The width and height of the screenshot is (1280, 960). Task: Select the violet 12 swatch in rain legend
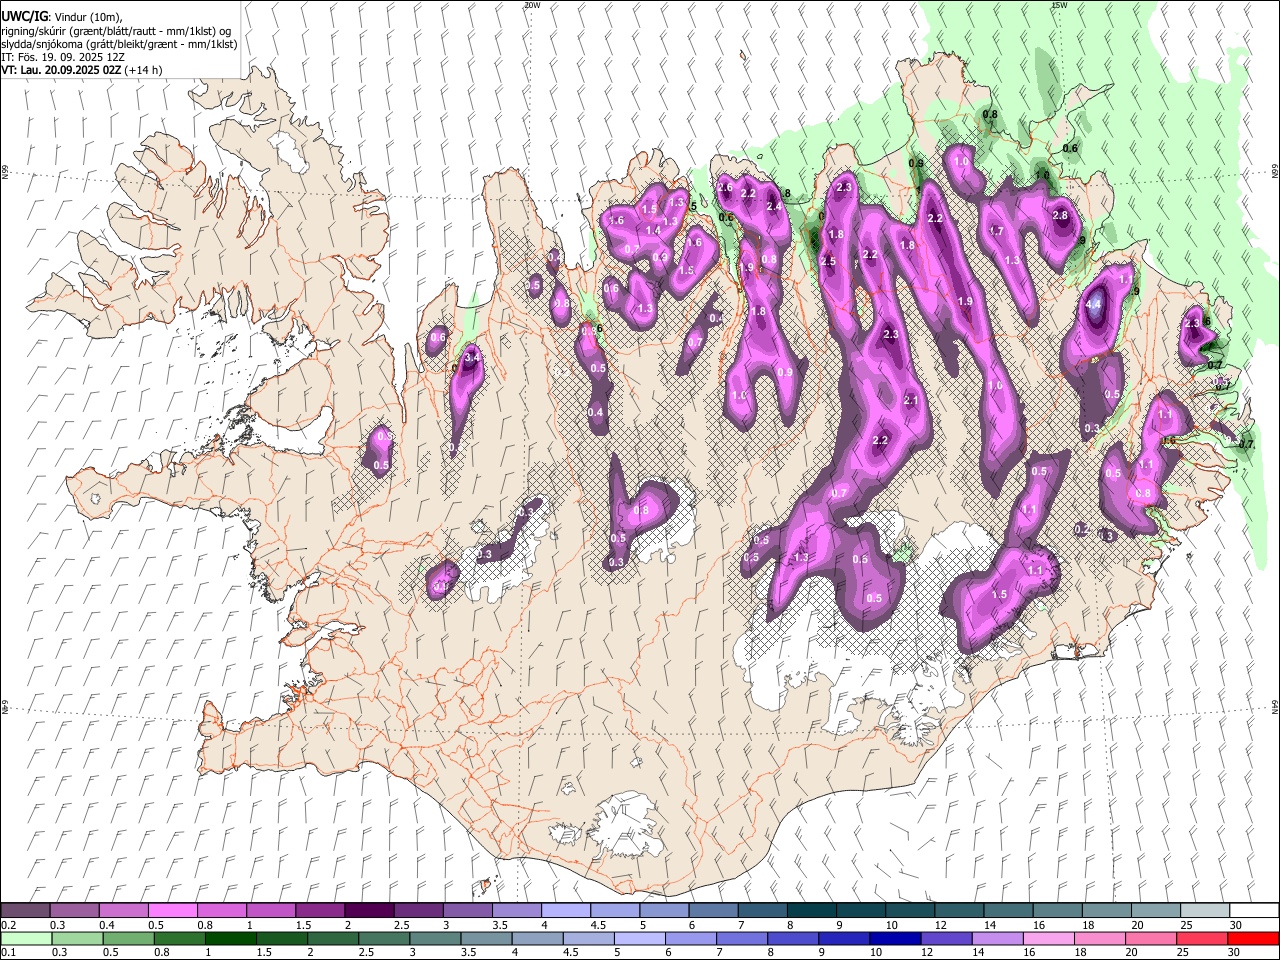pyautogui.click(x=946, y=939)
